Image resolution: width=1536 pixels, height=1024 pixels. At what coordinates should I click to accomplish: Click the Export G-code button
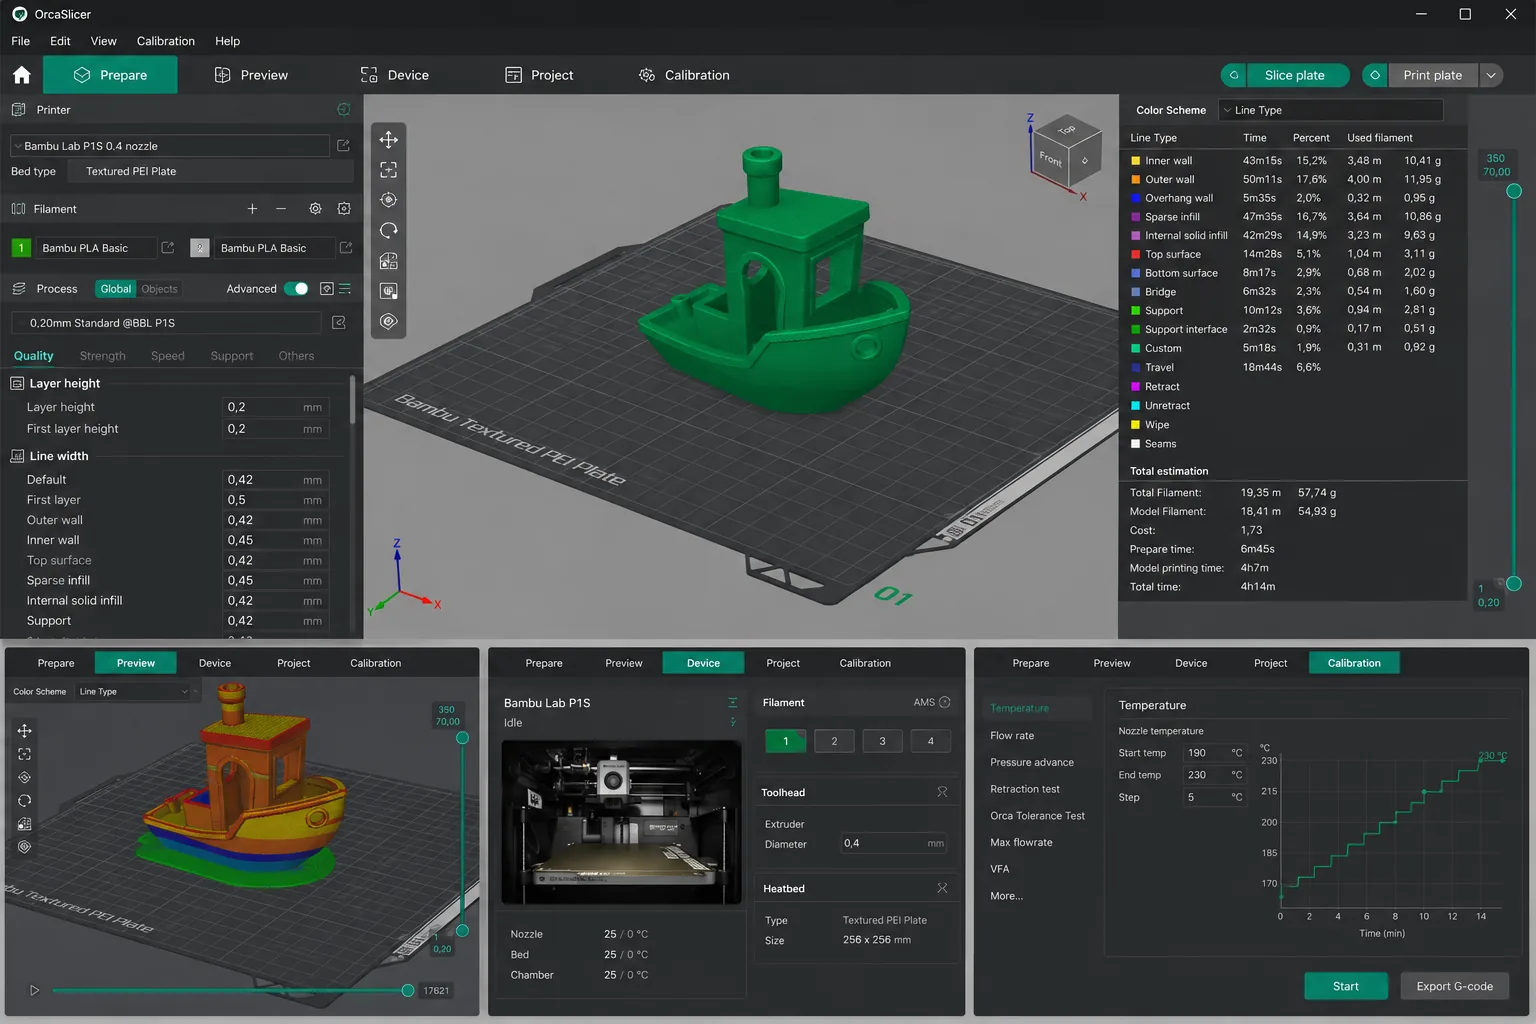coord(1455,986)
